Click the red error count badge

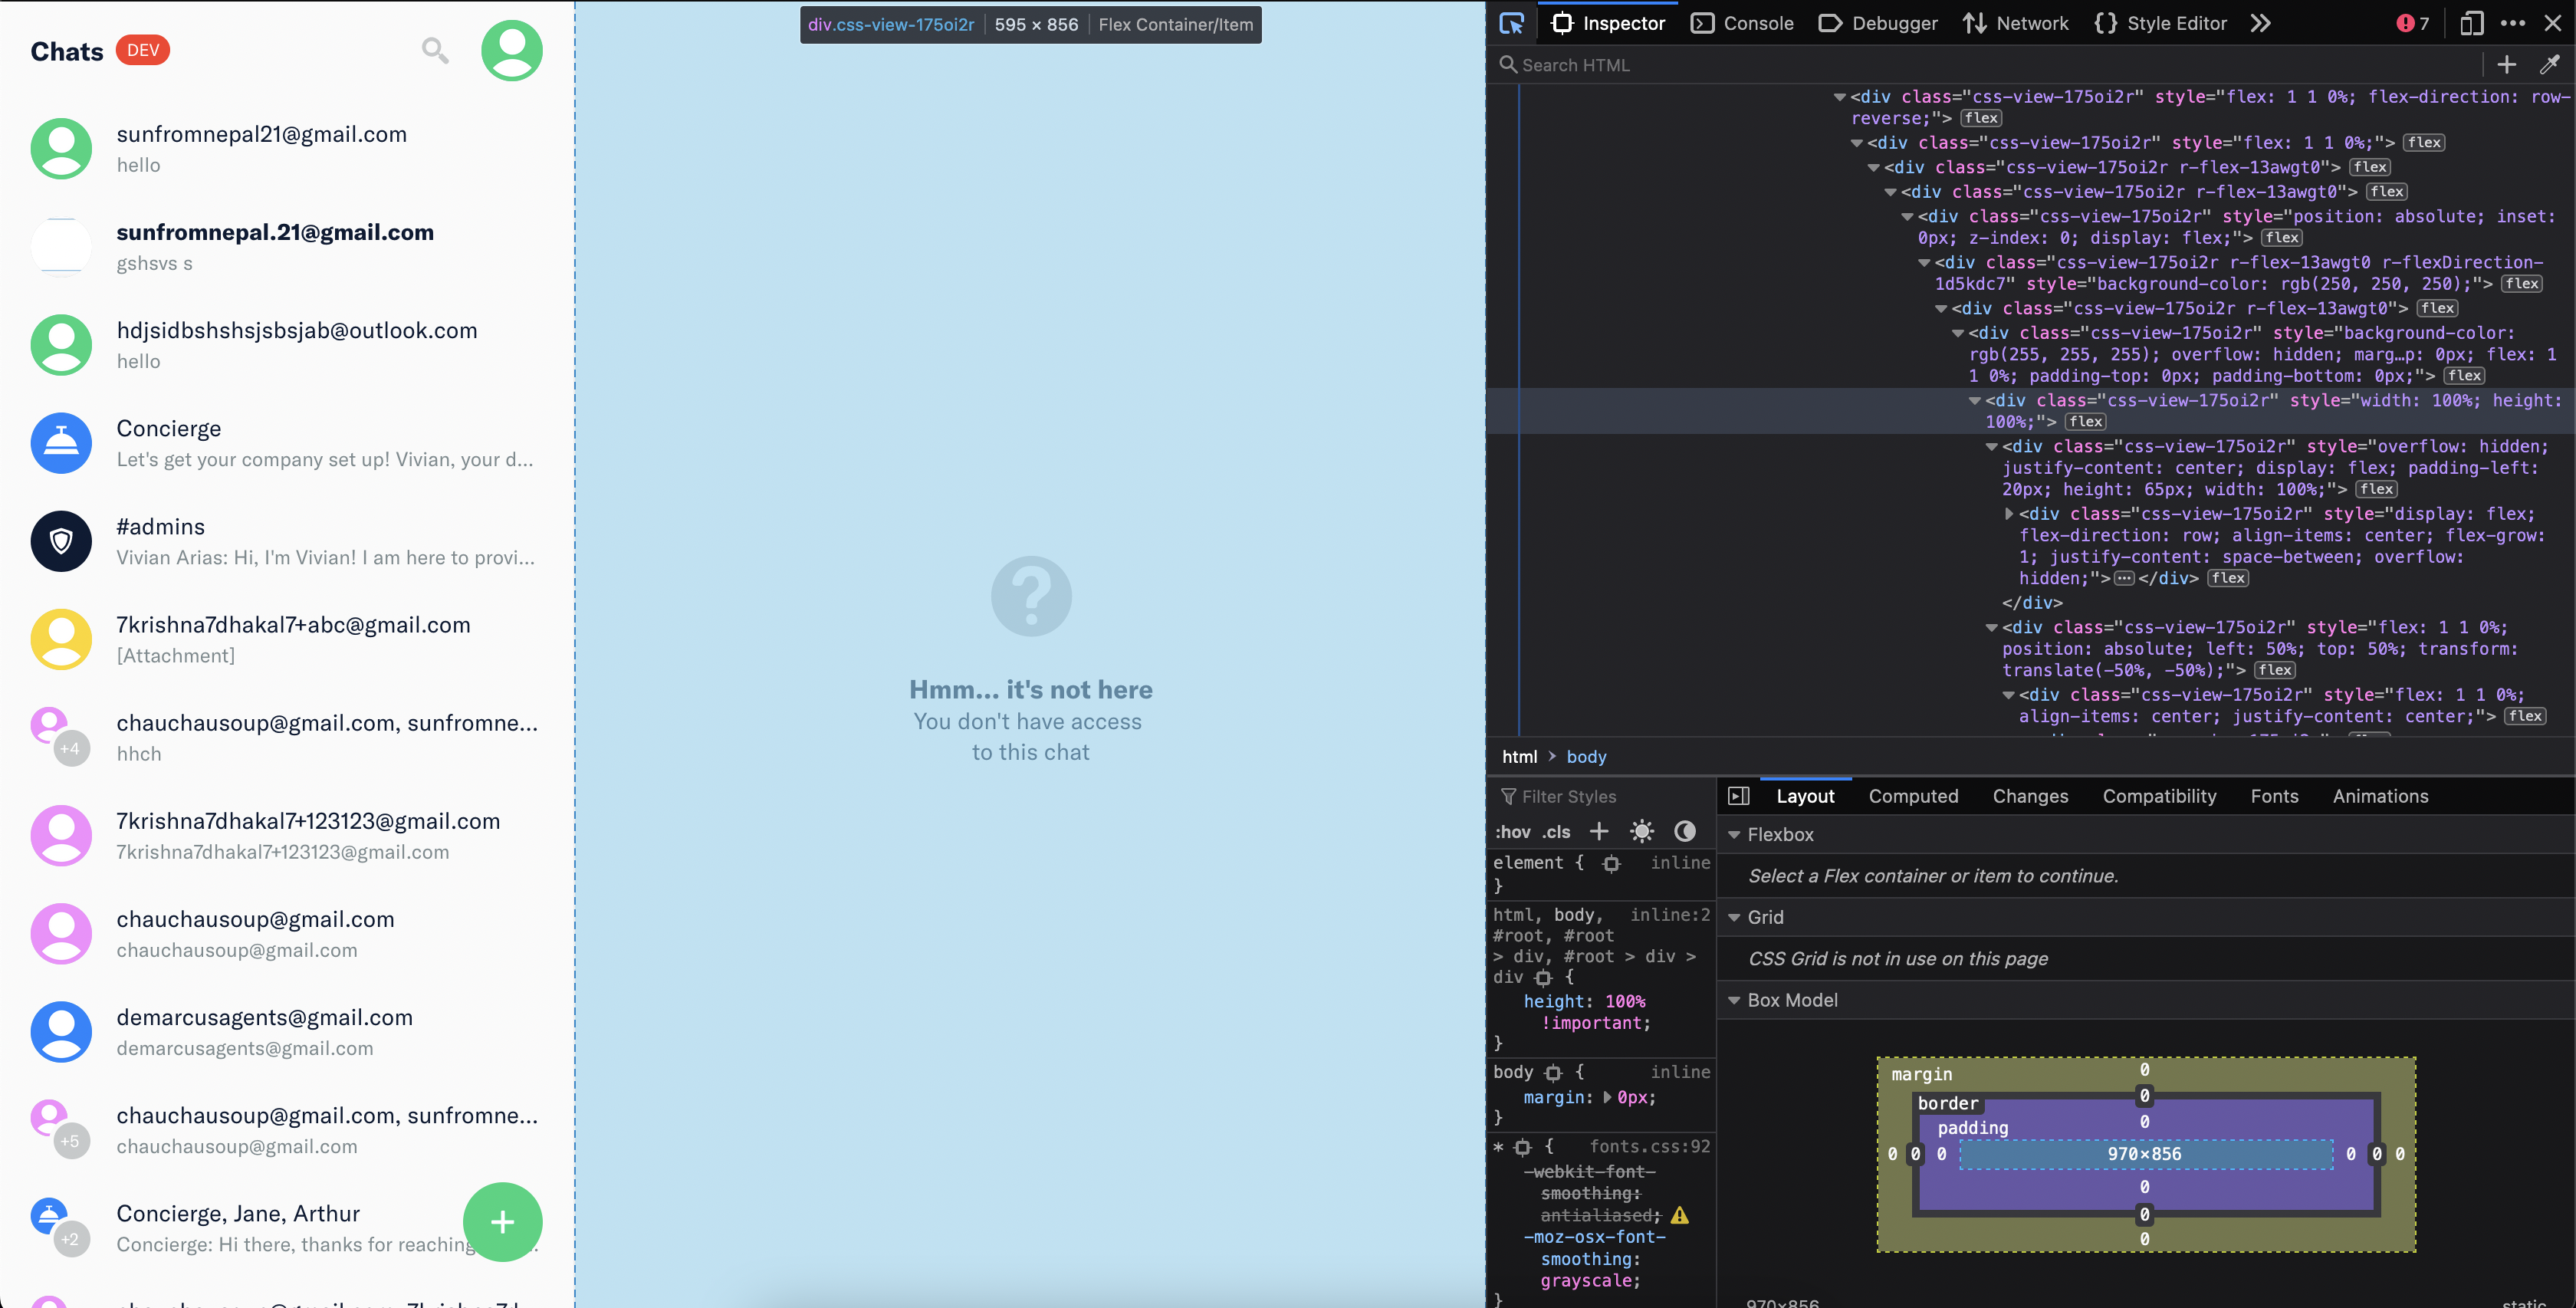pyautogui.click(x=2413, y=23)
